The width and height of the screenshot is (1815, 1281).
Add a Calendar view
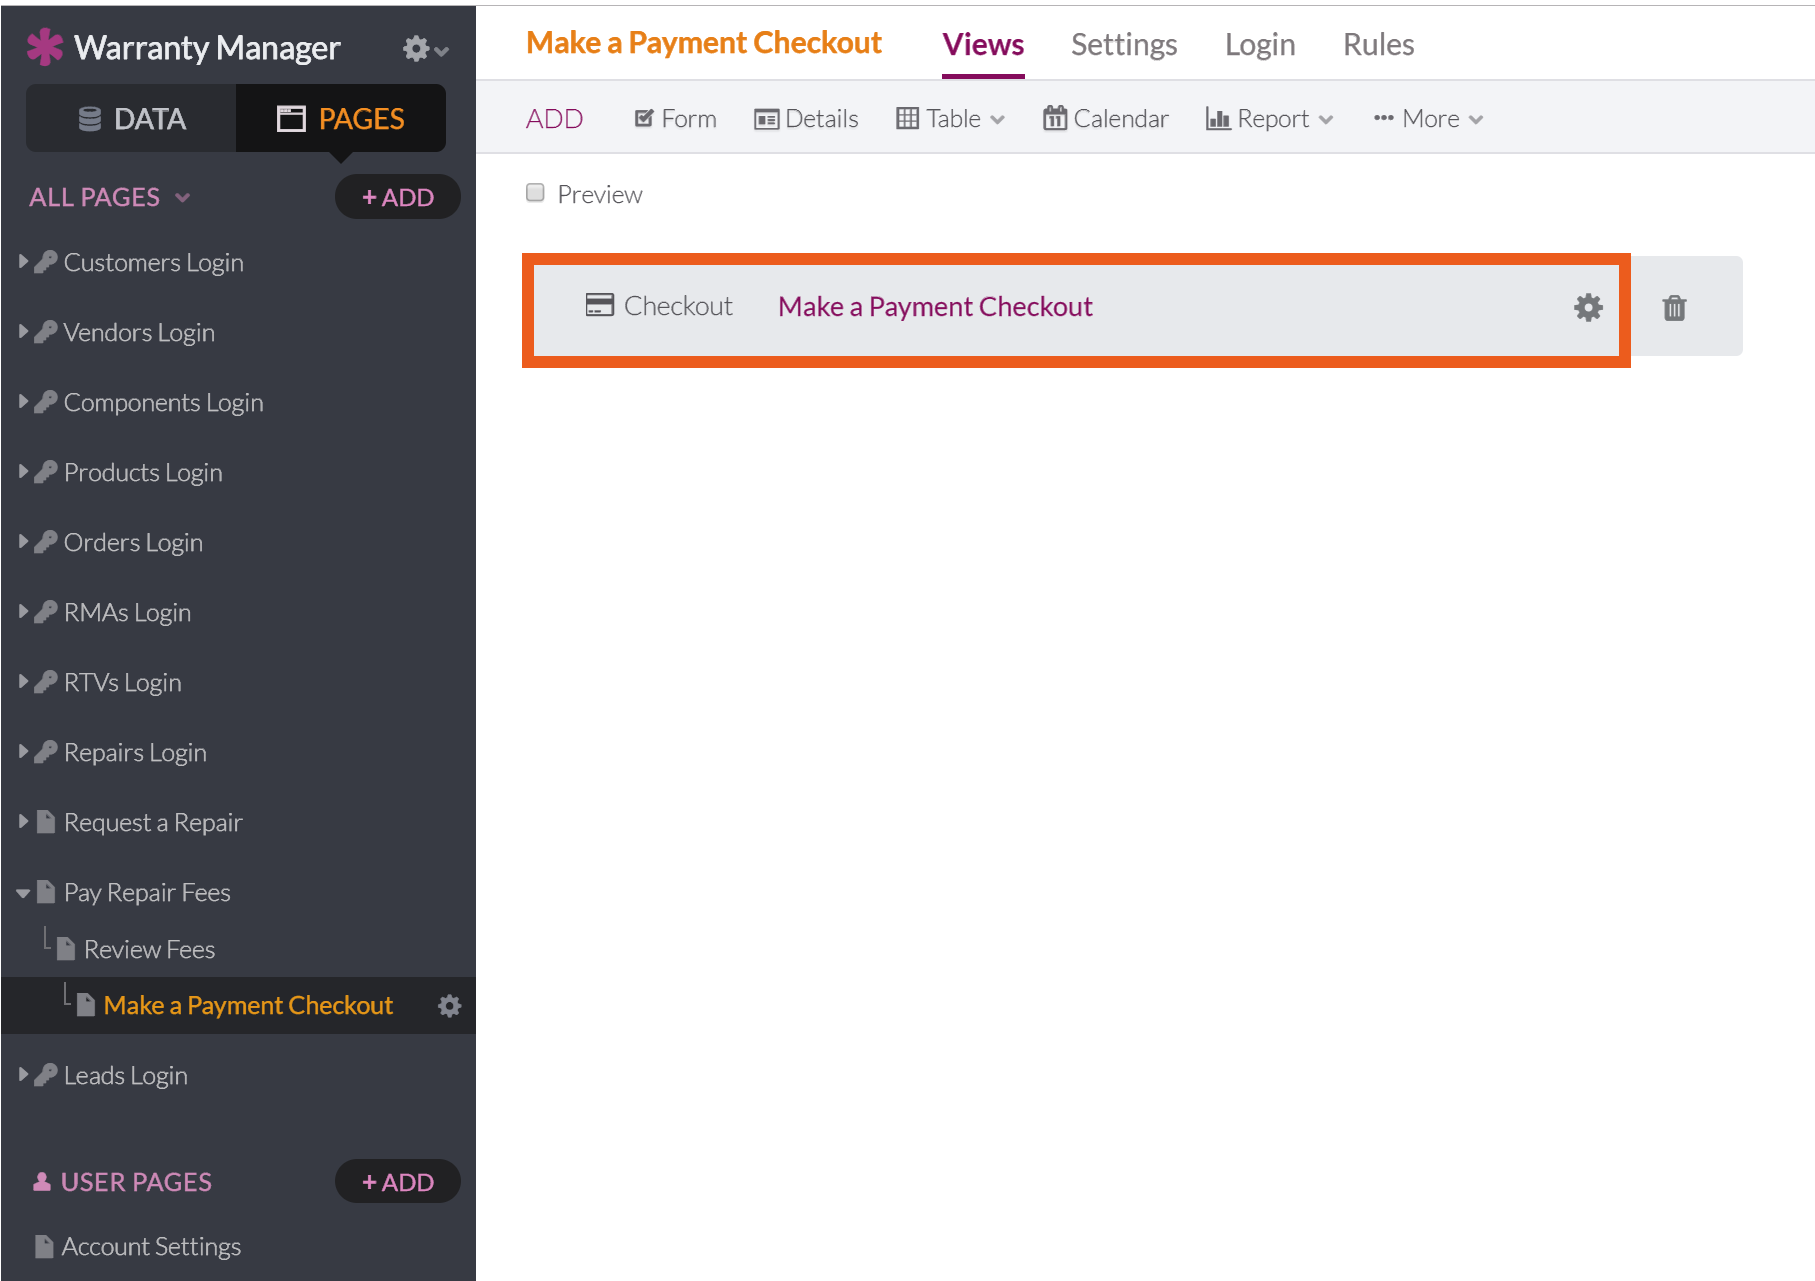1105,119
